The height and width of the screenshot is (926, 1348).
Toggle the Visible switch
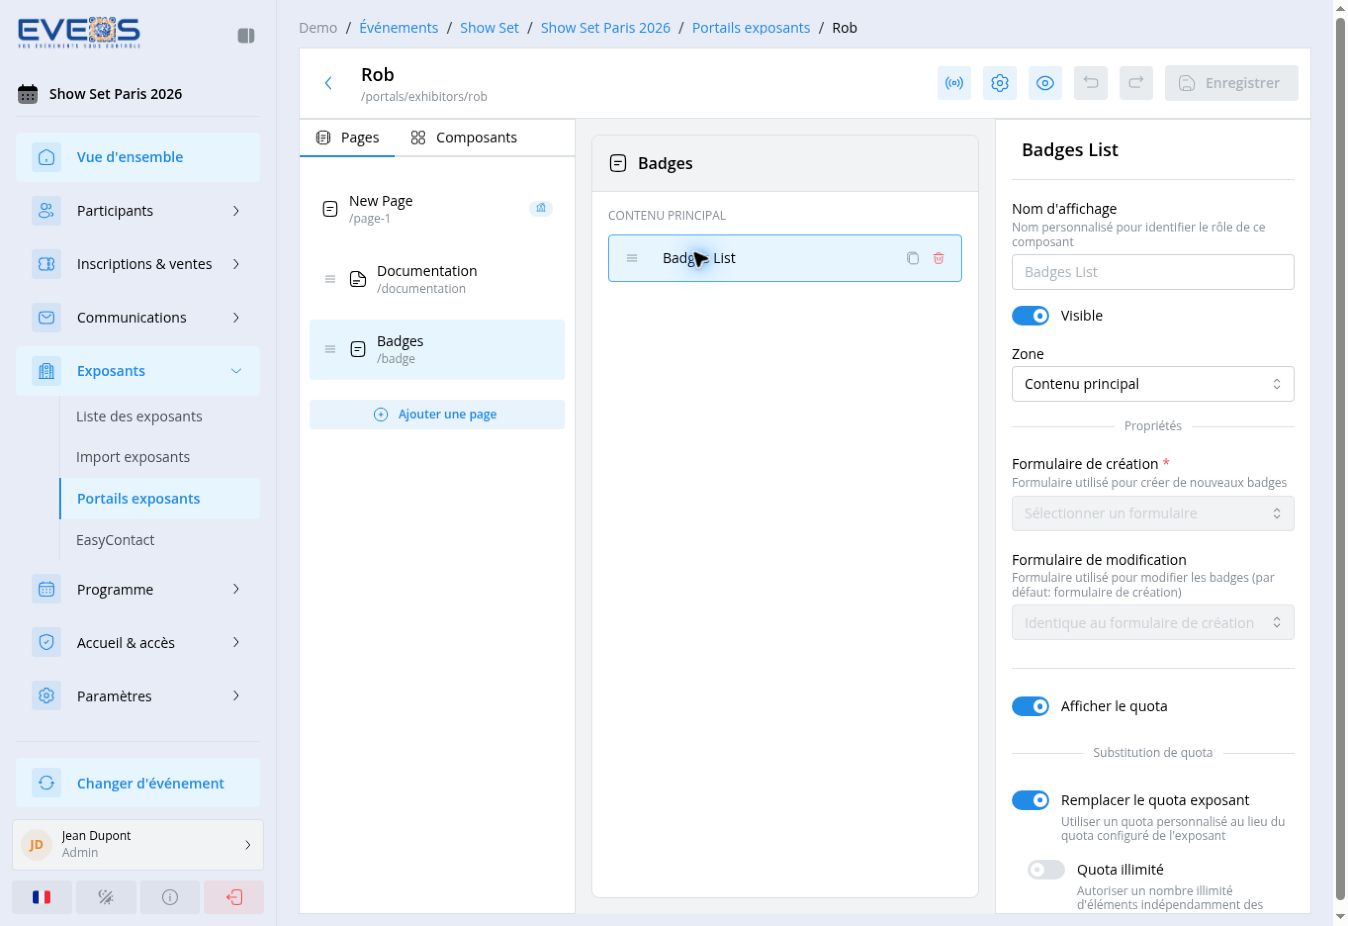coord(1031,316)
